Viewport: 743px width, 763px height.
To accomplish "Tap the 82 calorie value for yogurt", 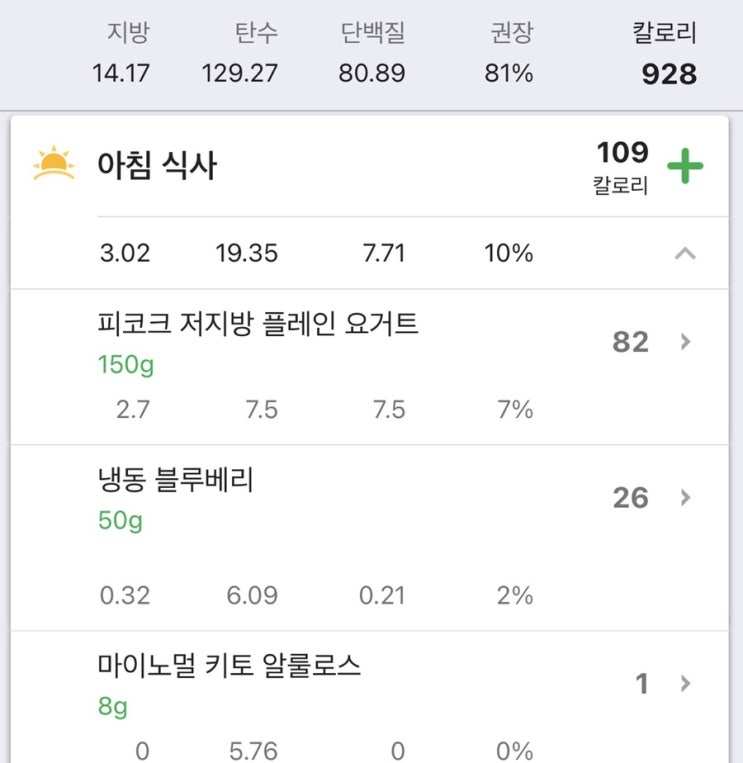I will 630,342.
